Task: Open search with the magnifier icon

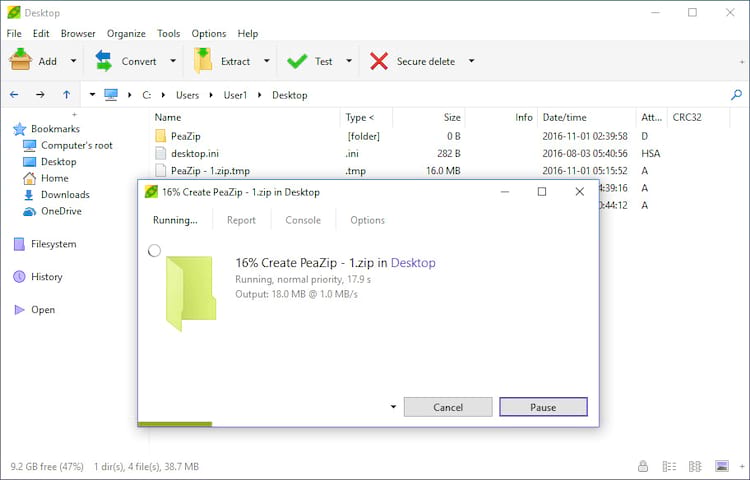Action: click(736, 95)
